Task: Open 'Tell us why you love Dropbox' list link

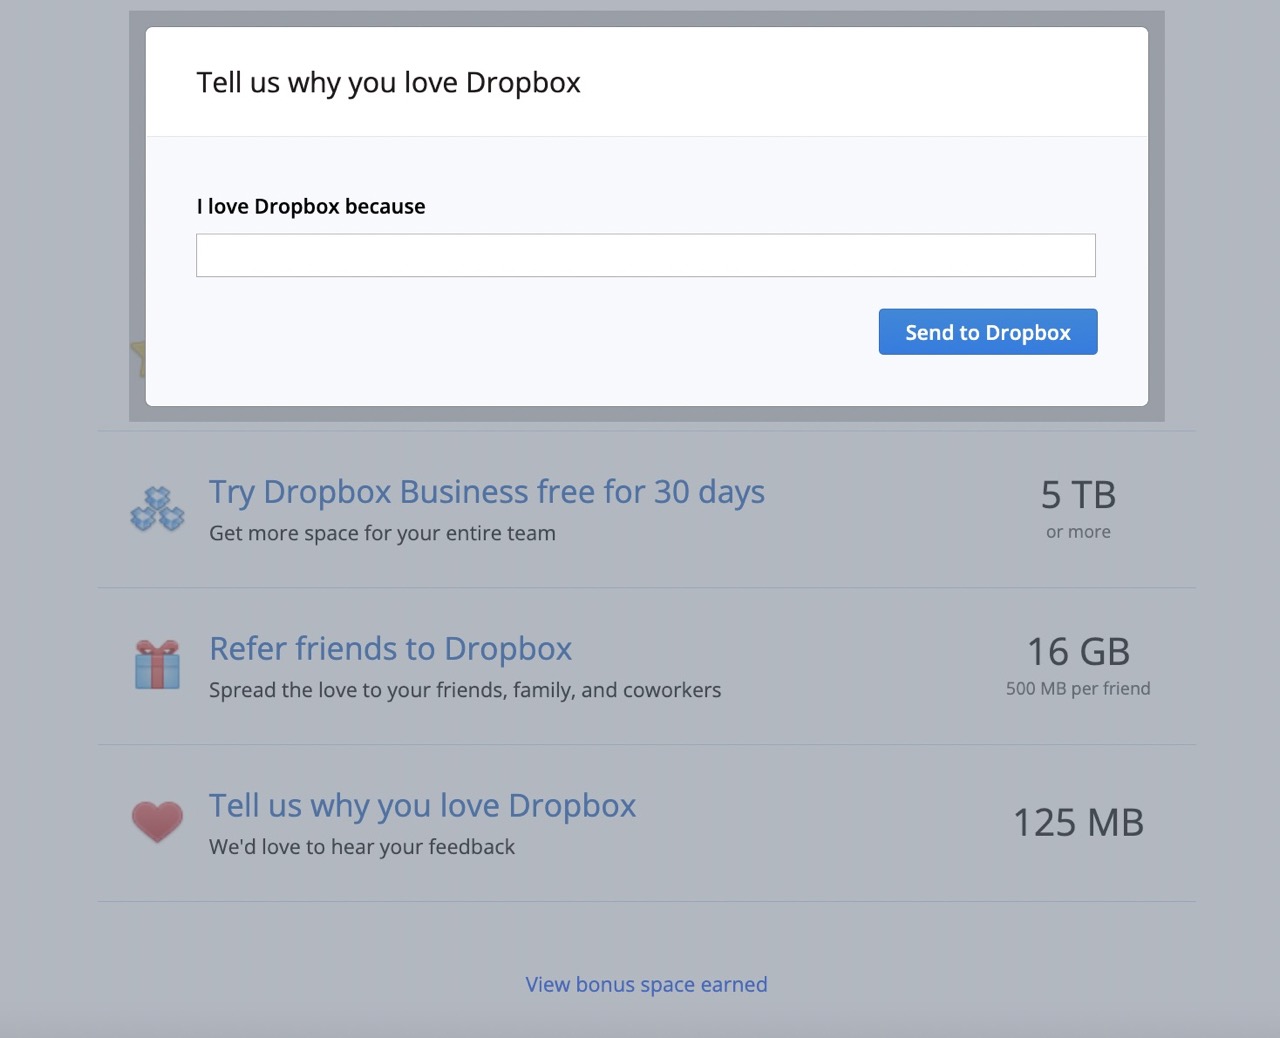Action: 422,806
